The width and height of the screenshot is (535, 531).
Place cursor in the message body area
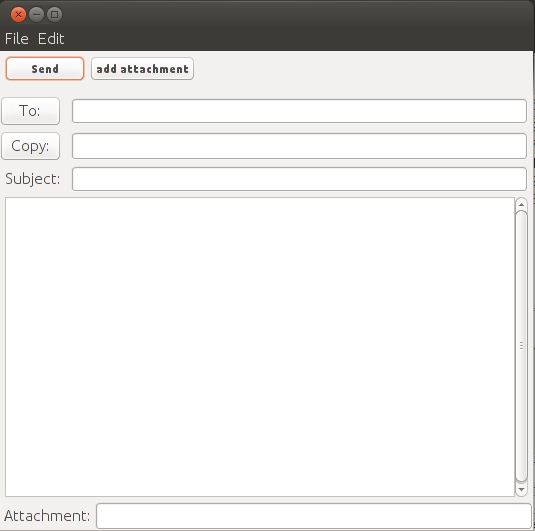pos(260,347)
